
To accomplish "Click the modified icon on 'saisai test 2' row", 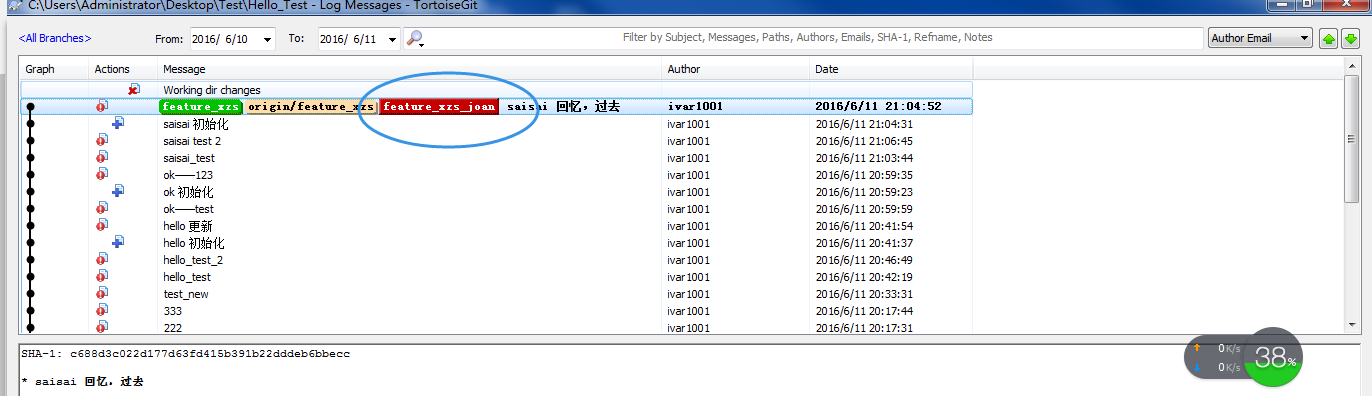I will [x=101, y=140].
